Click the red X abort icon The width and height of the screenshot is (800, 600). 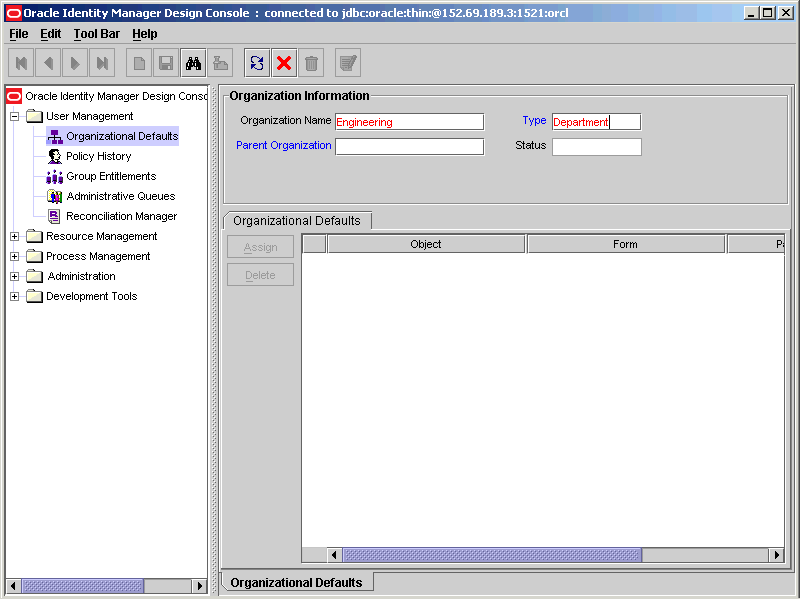tap(283, 62)
